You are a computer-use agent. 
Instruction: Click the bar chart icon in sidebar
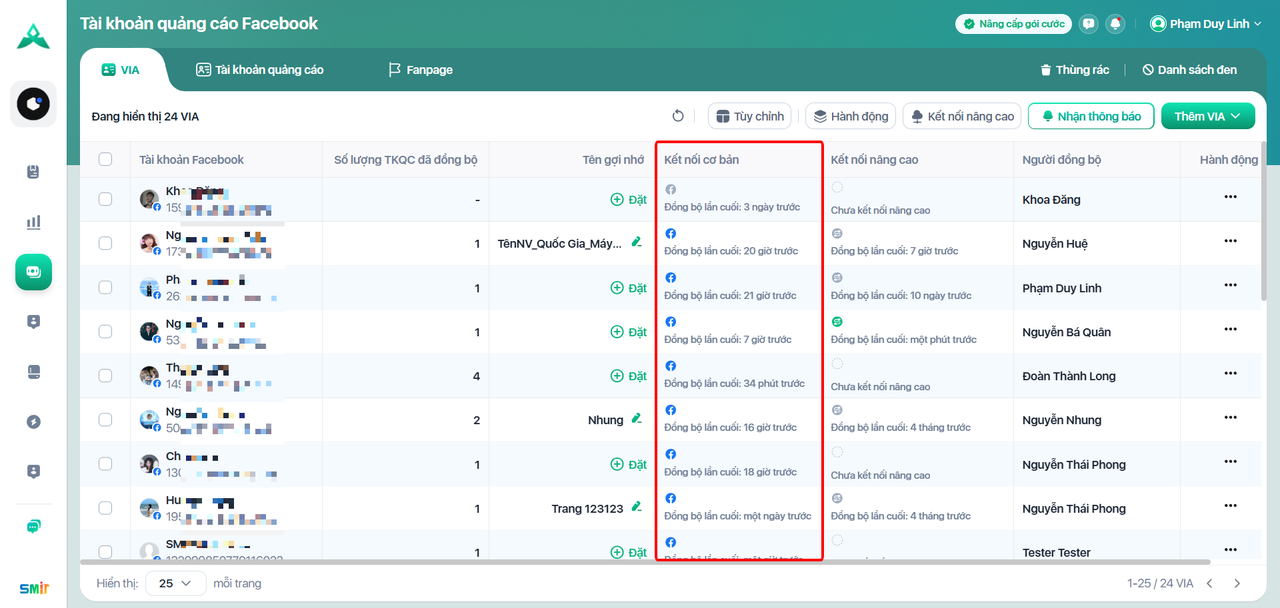[x=34, y=222]
